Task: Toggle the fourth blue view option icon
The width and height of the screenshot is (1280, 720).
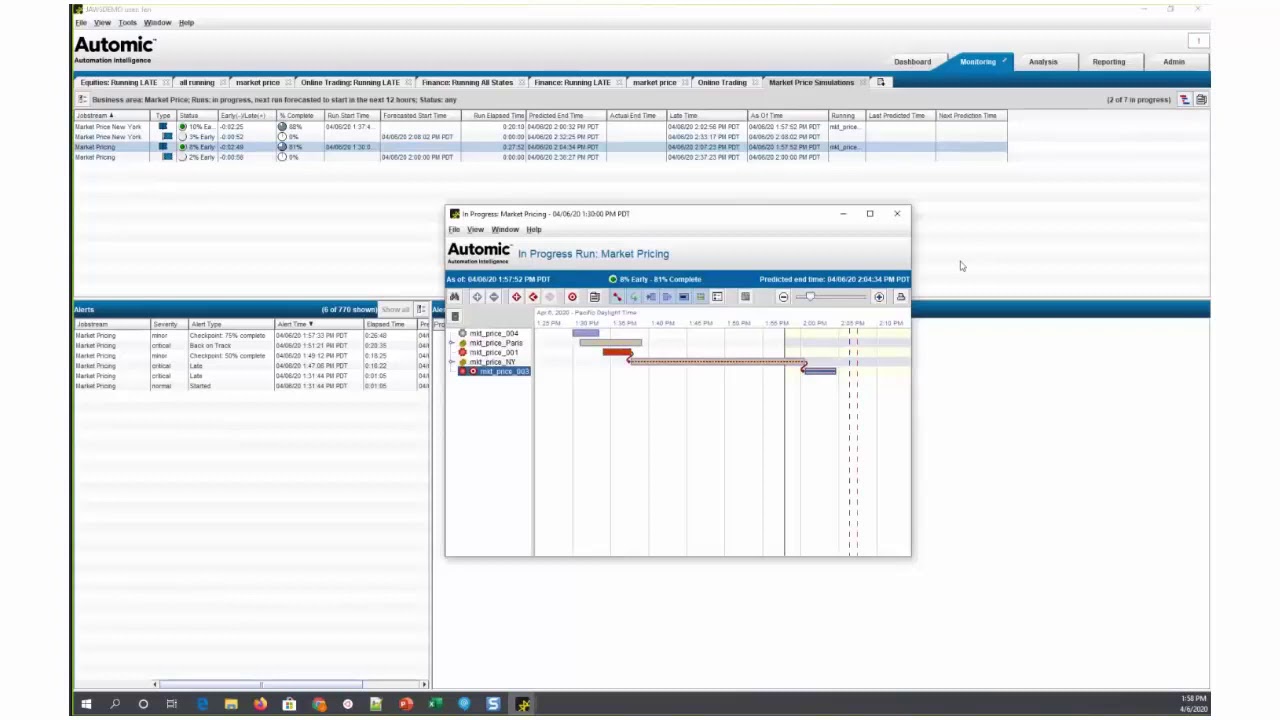Action: click(667, 297)
